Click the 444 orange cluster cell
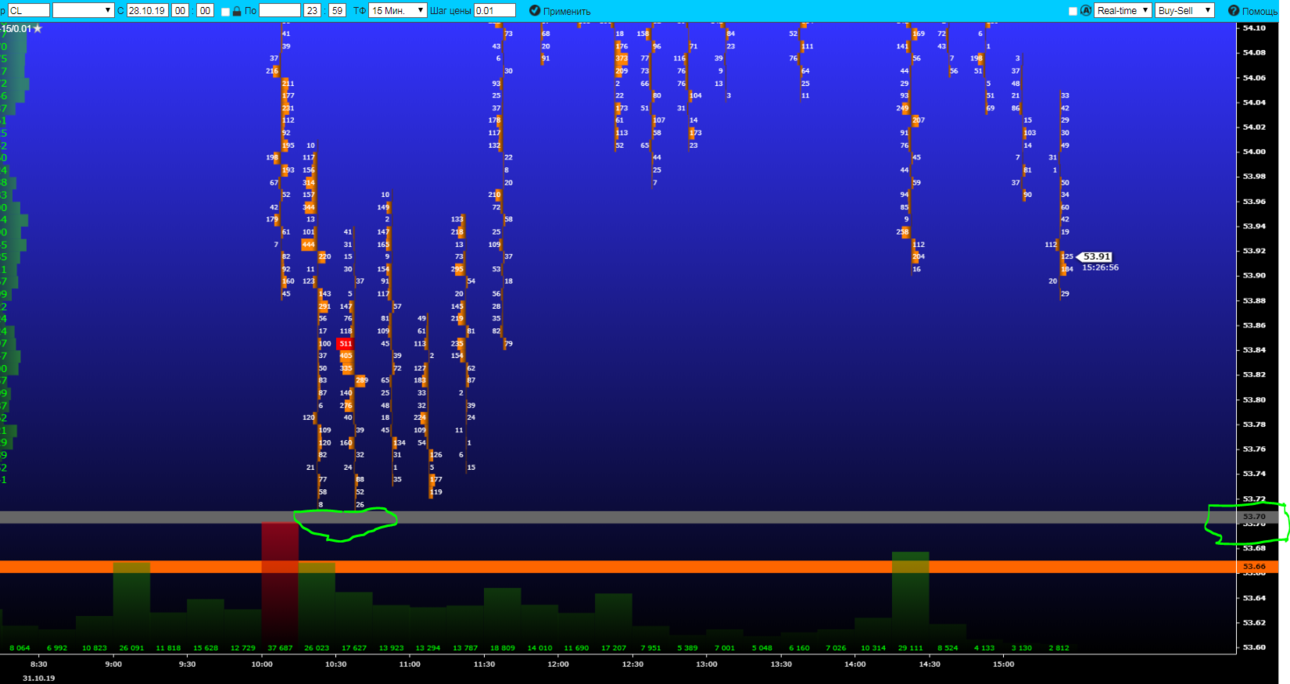This screenshot has width=1290, height=684. [308, 244]
